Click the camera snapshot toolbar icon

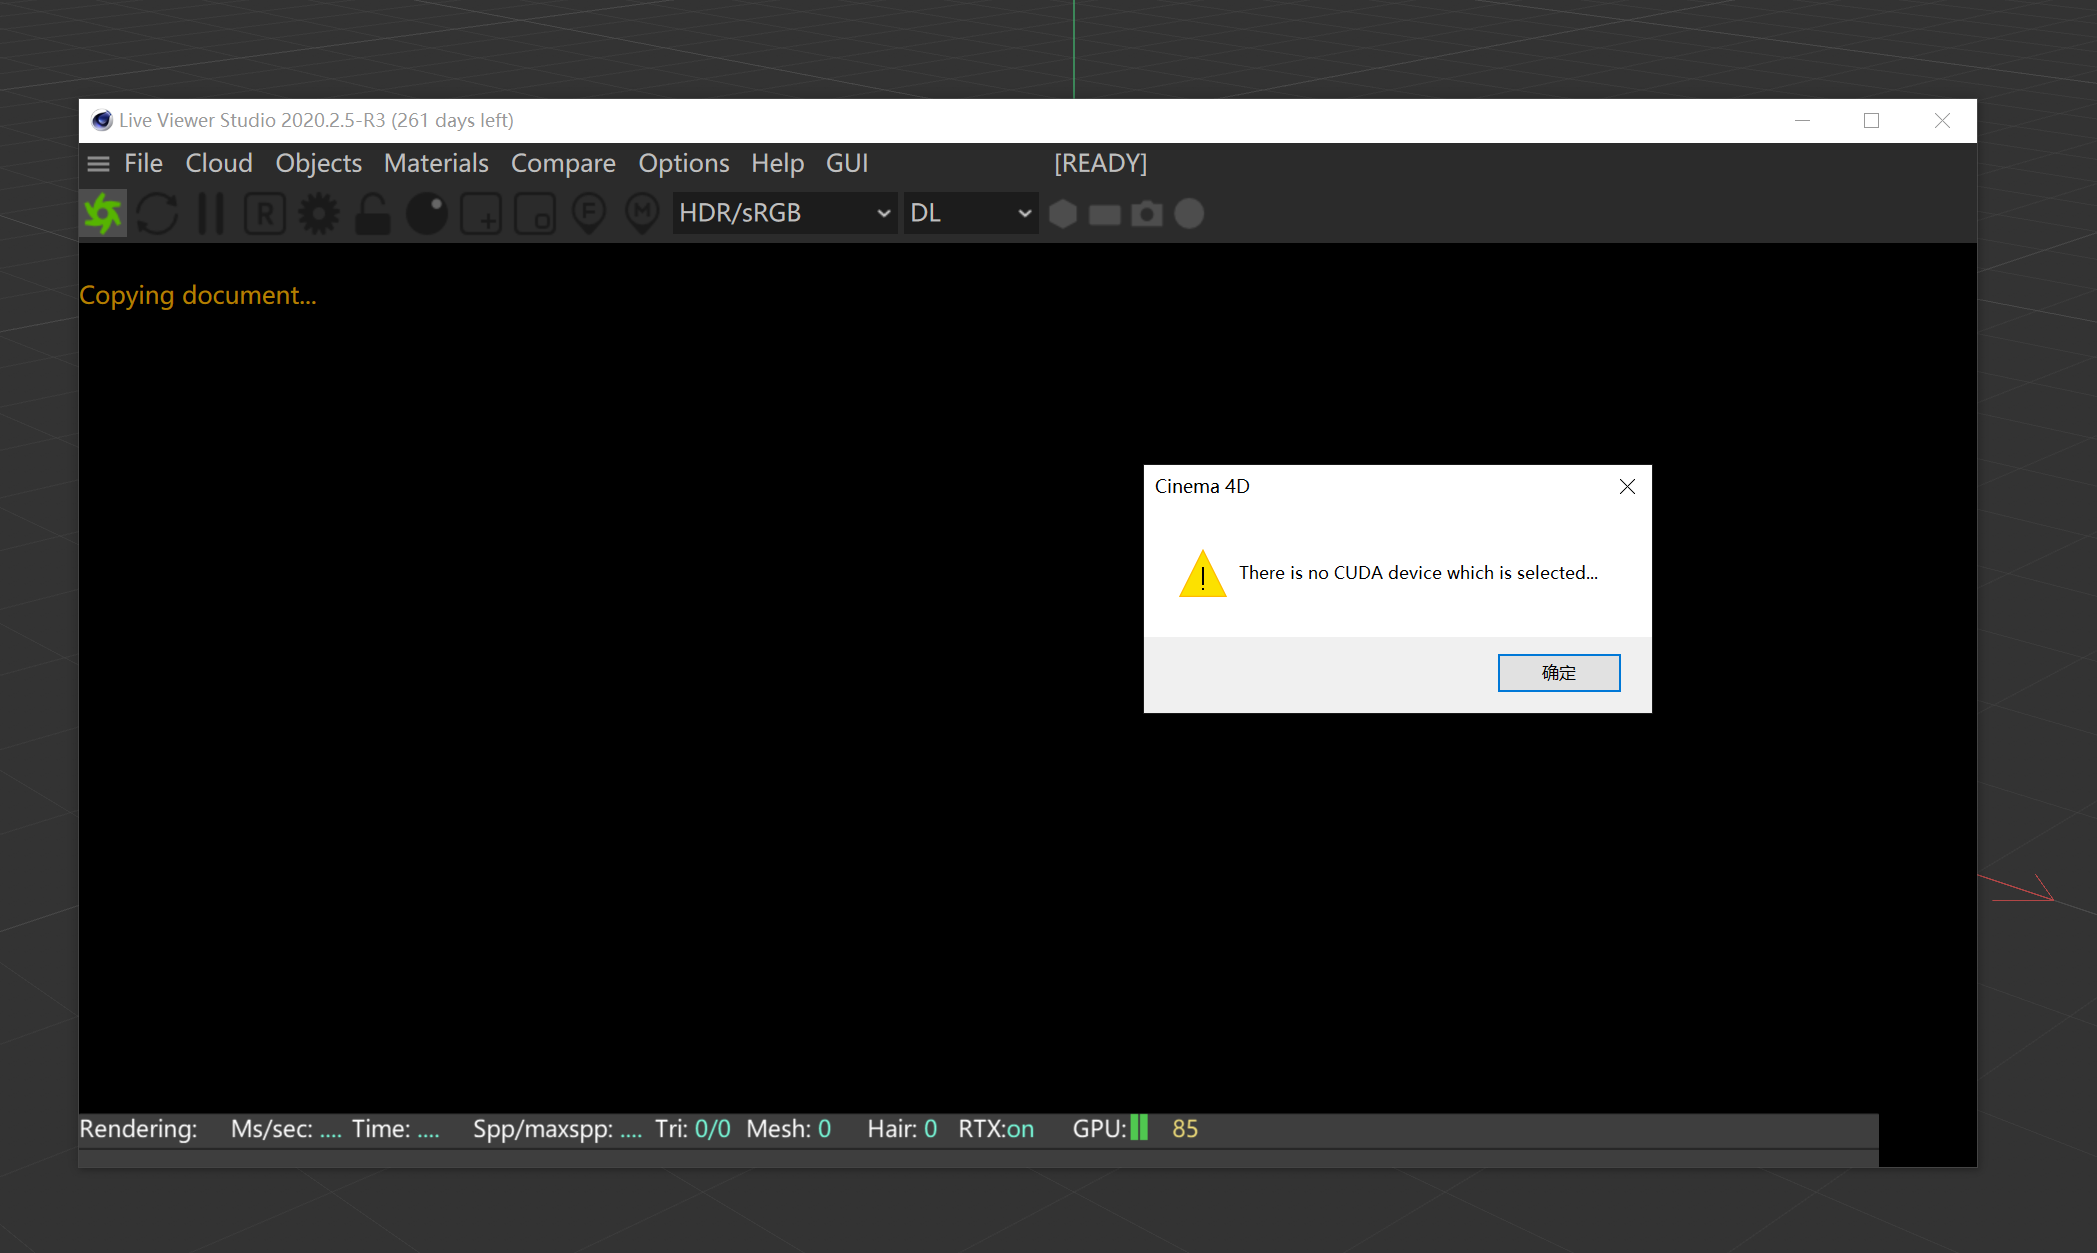(x=1147, y=214)
